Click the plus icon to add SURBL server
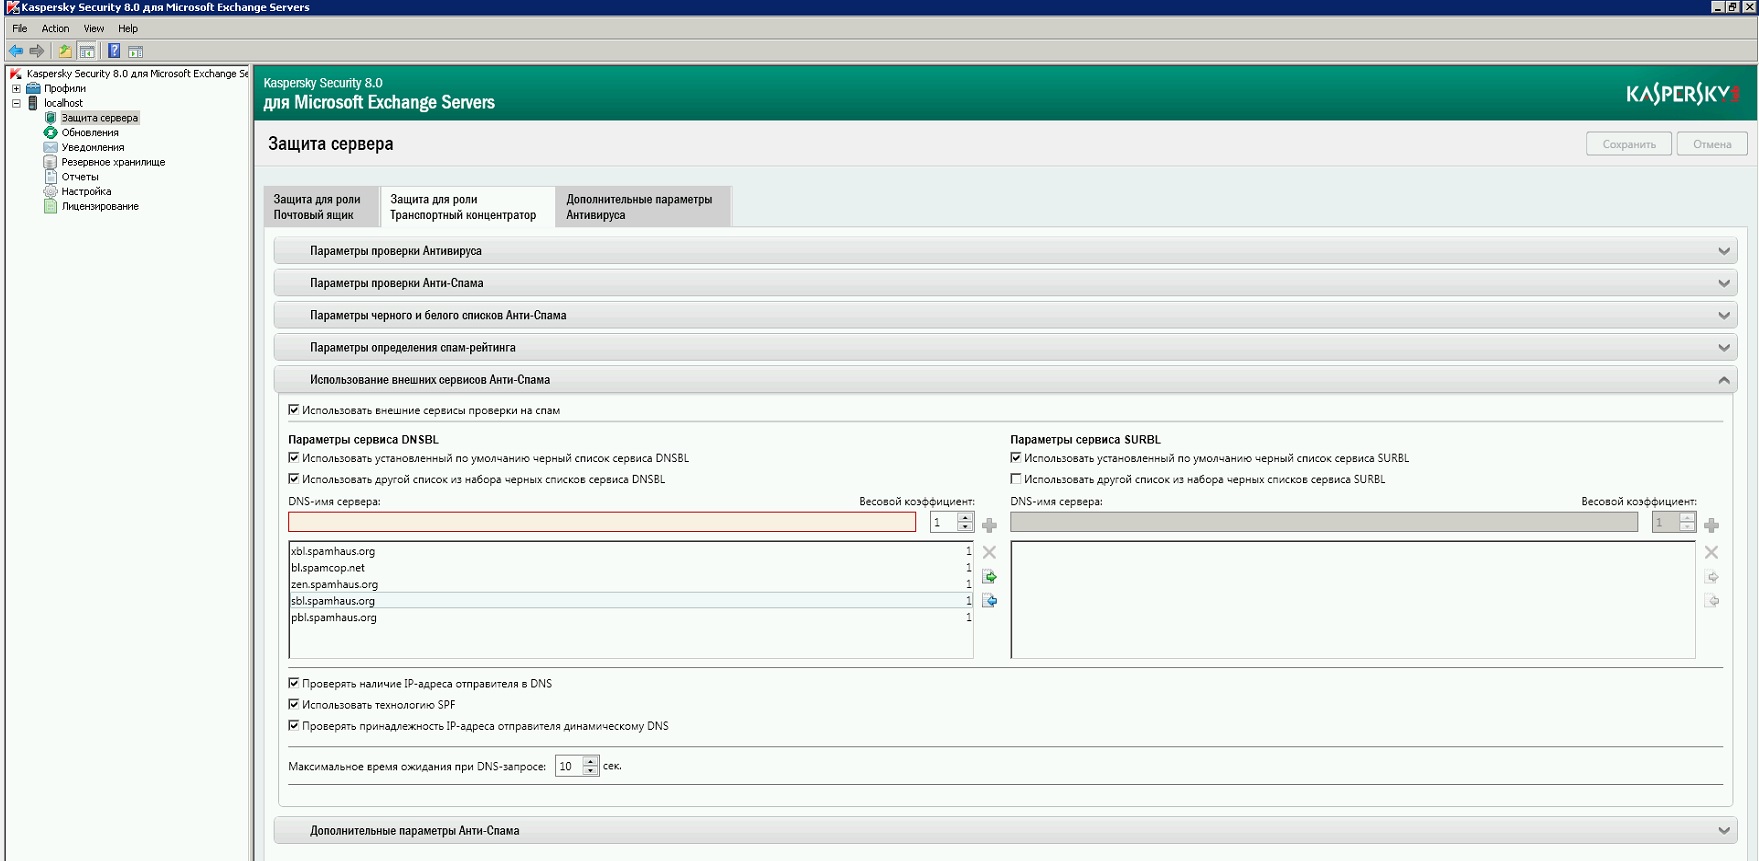This screenshot has width=1759, height=861. 1711,525
